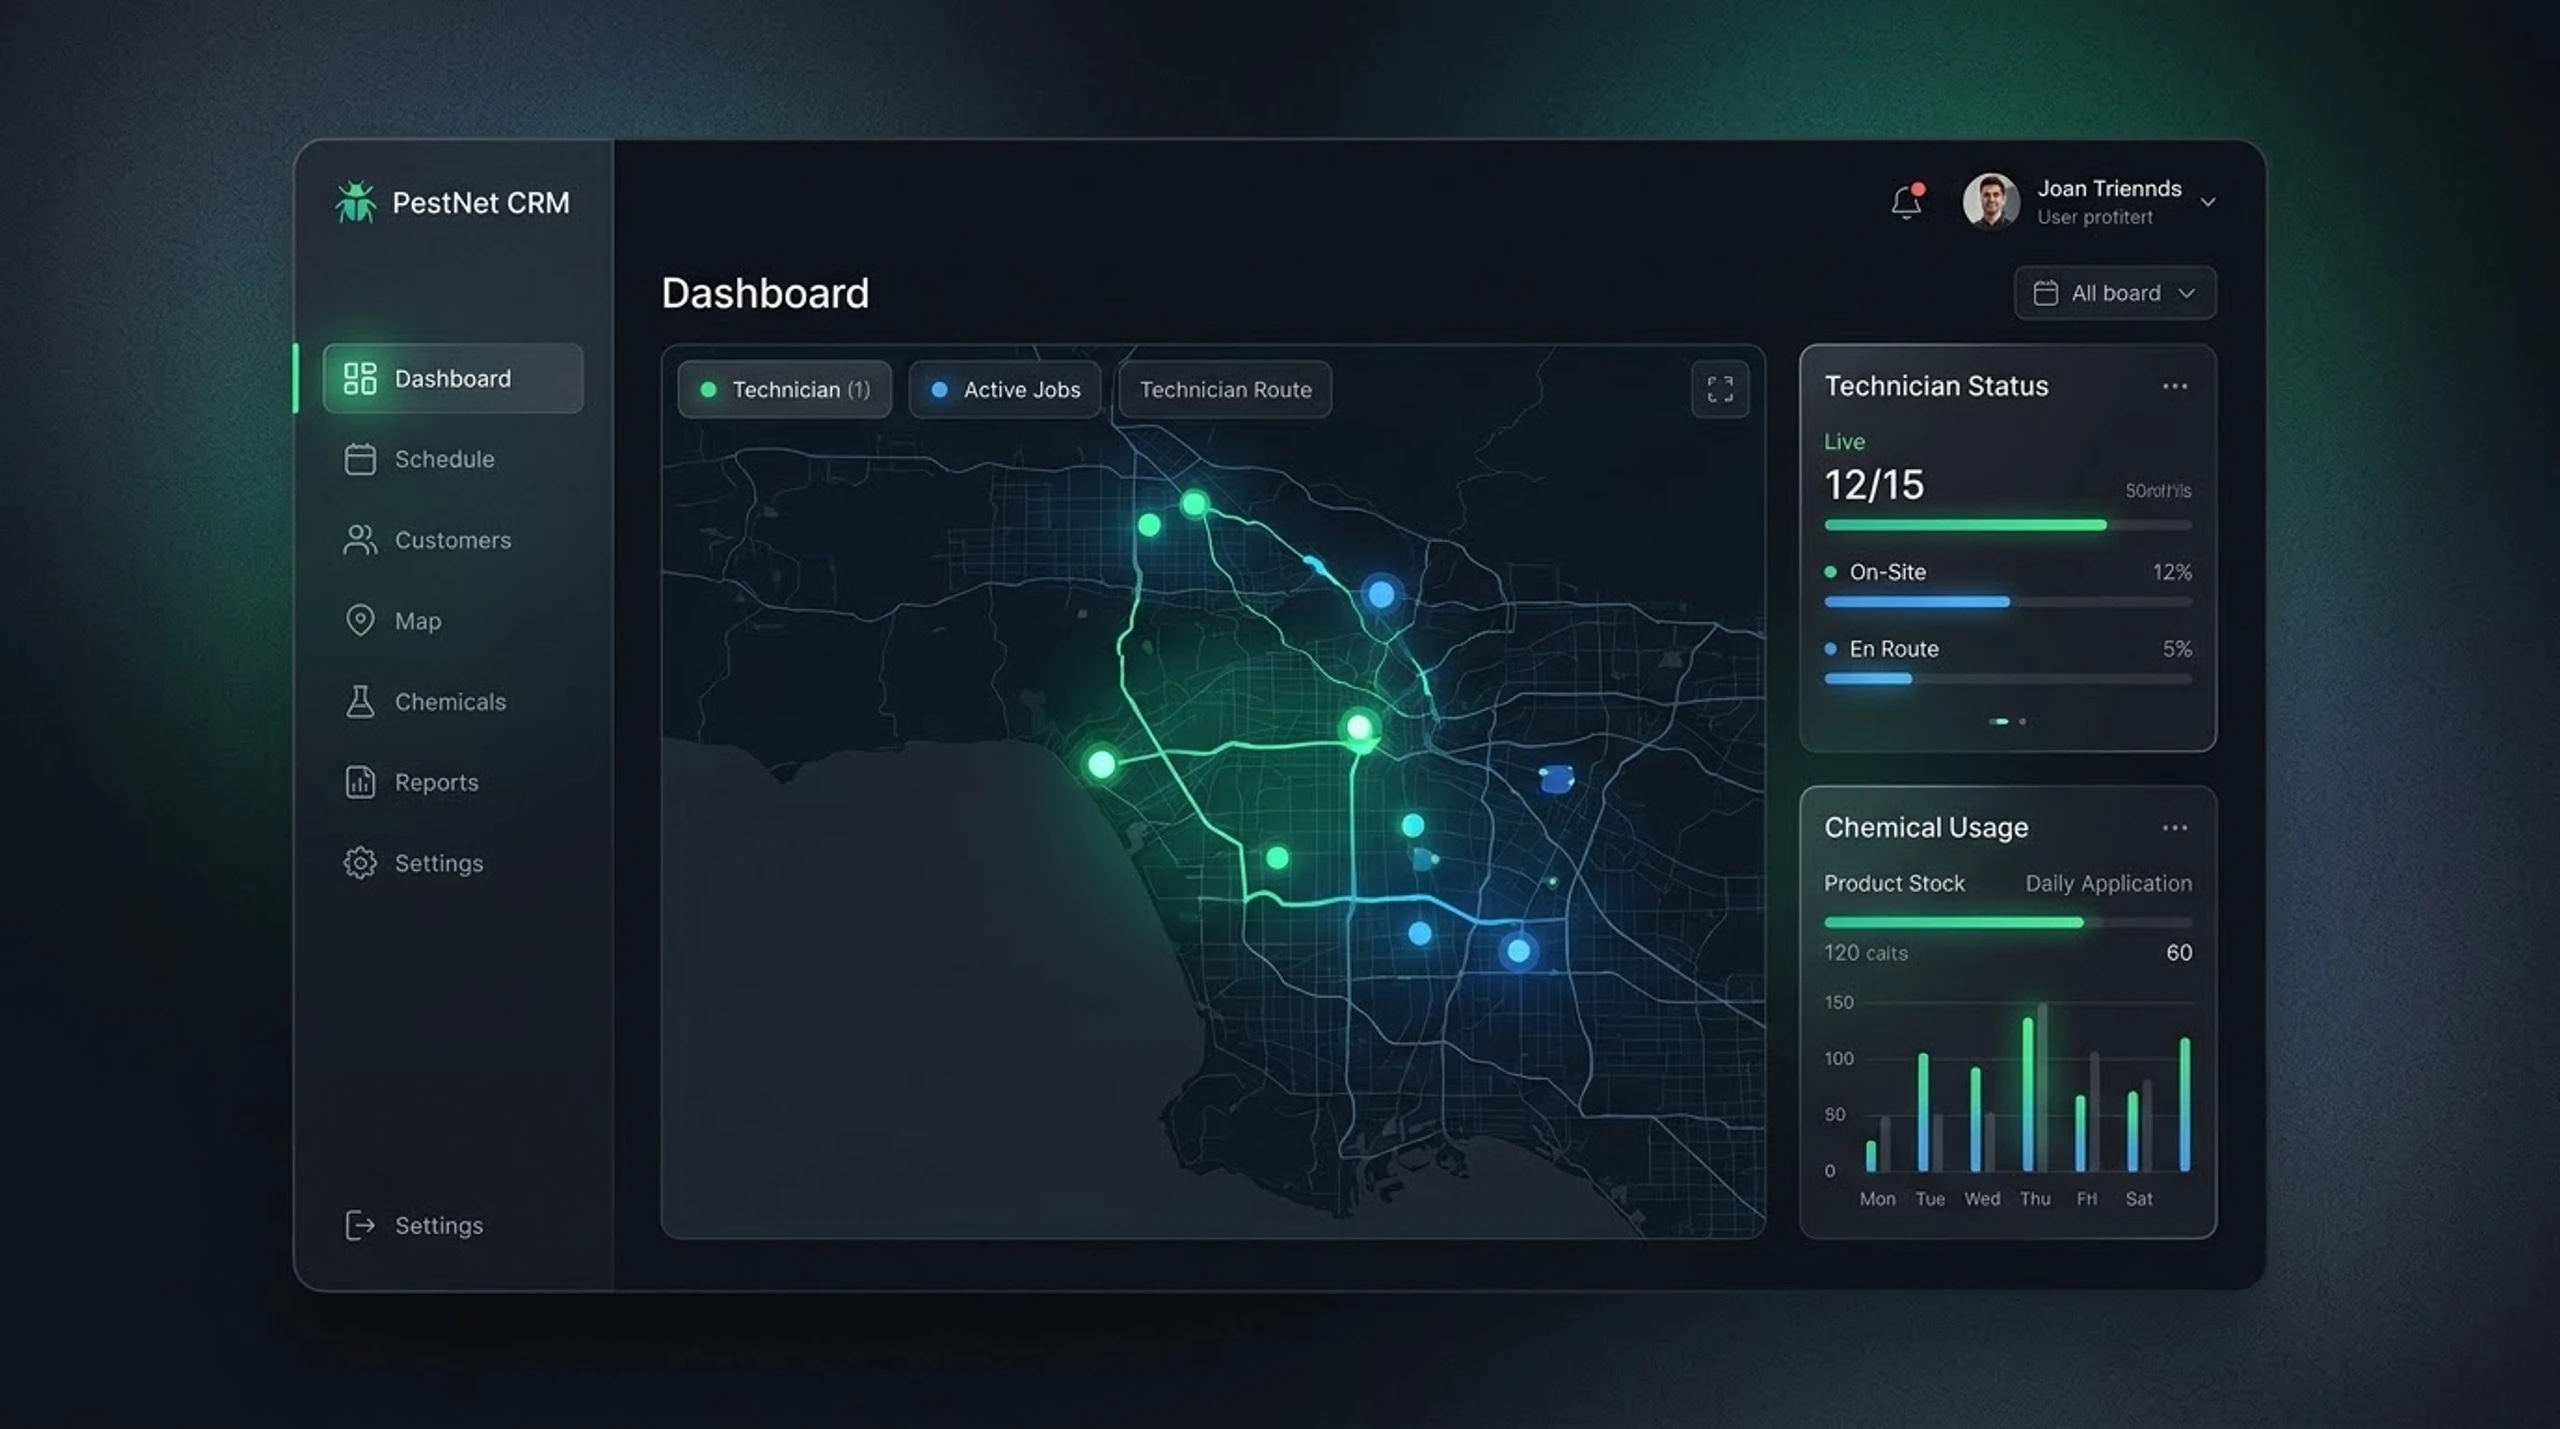Expand the user profile chevron
The height and width of the screenshot is (1429, 2560).
click(x=2207, y=202)
